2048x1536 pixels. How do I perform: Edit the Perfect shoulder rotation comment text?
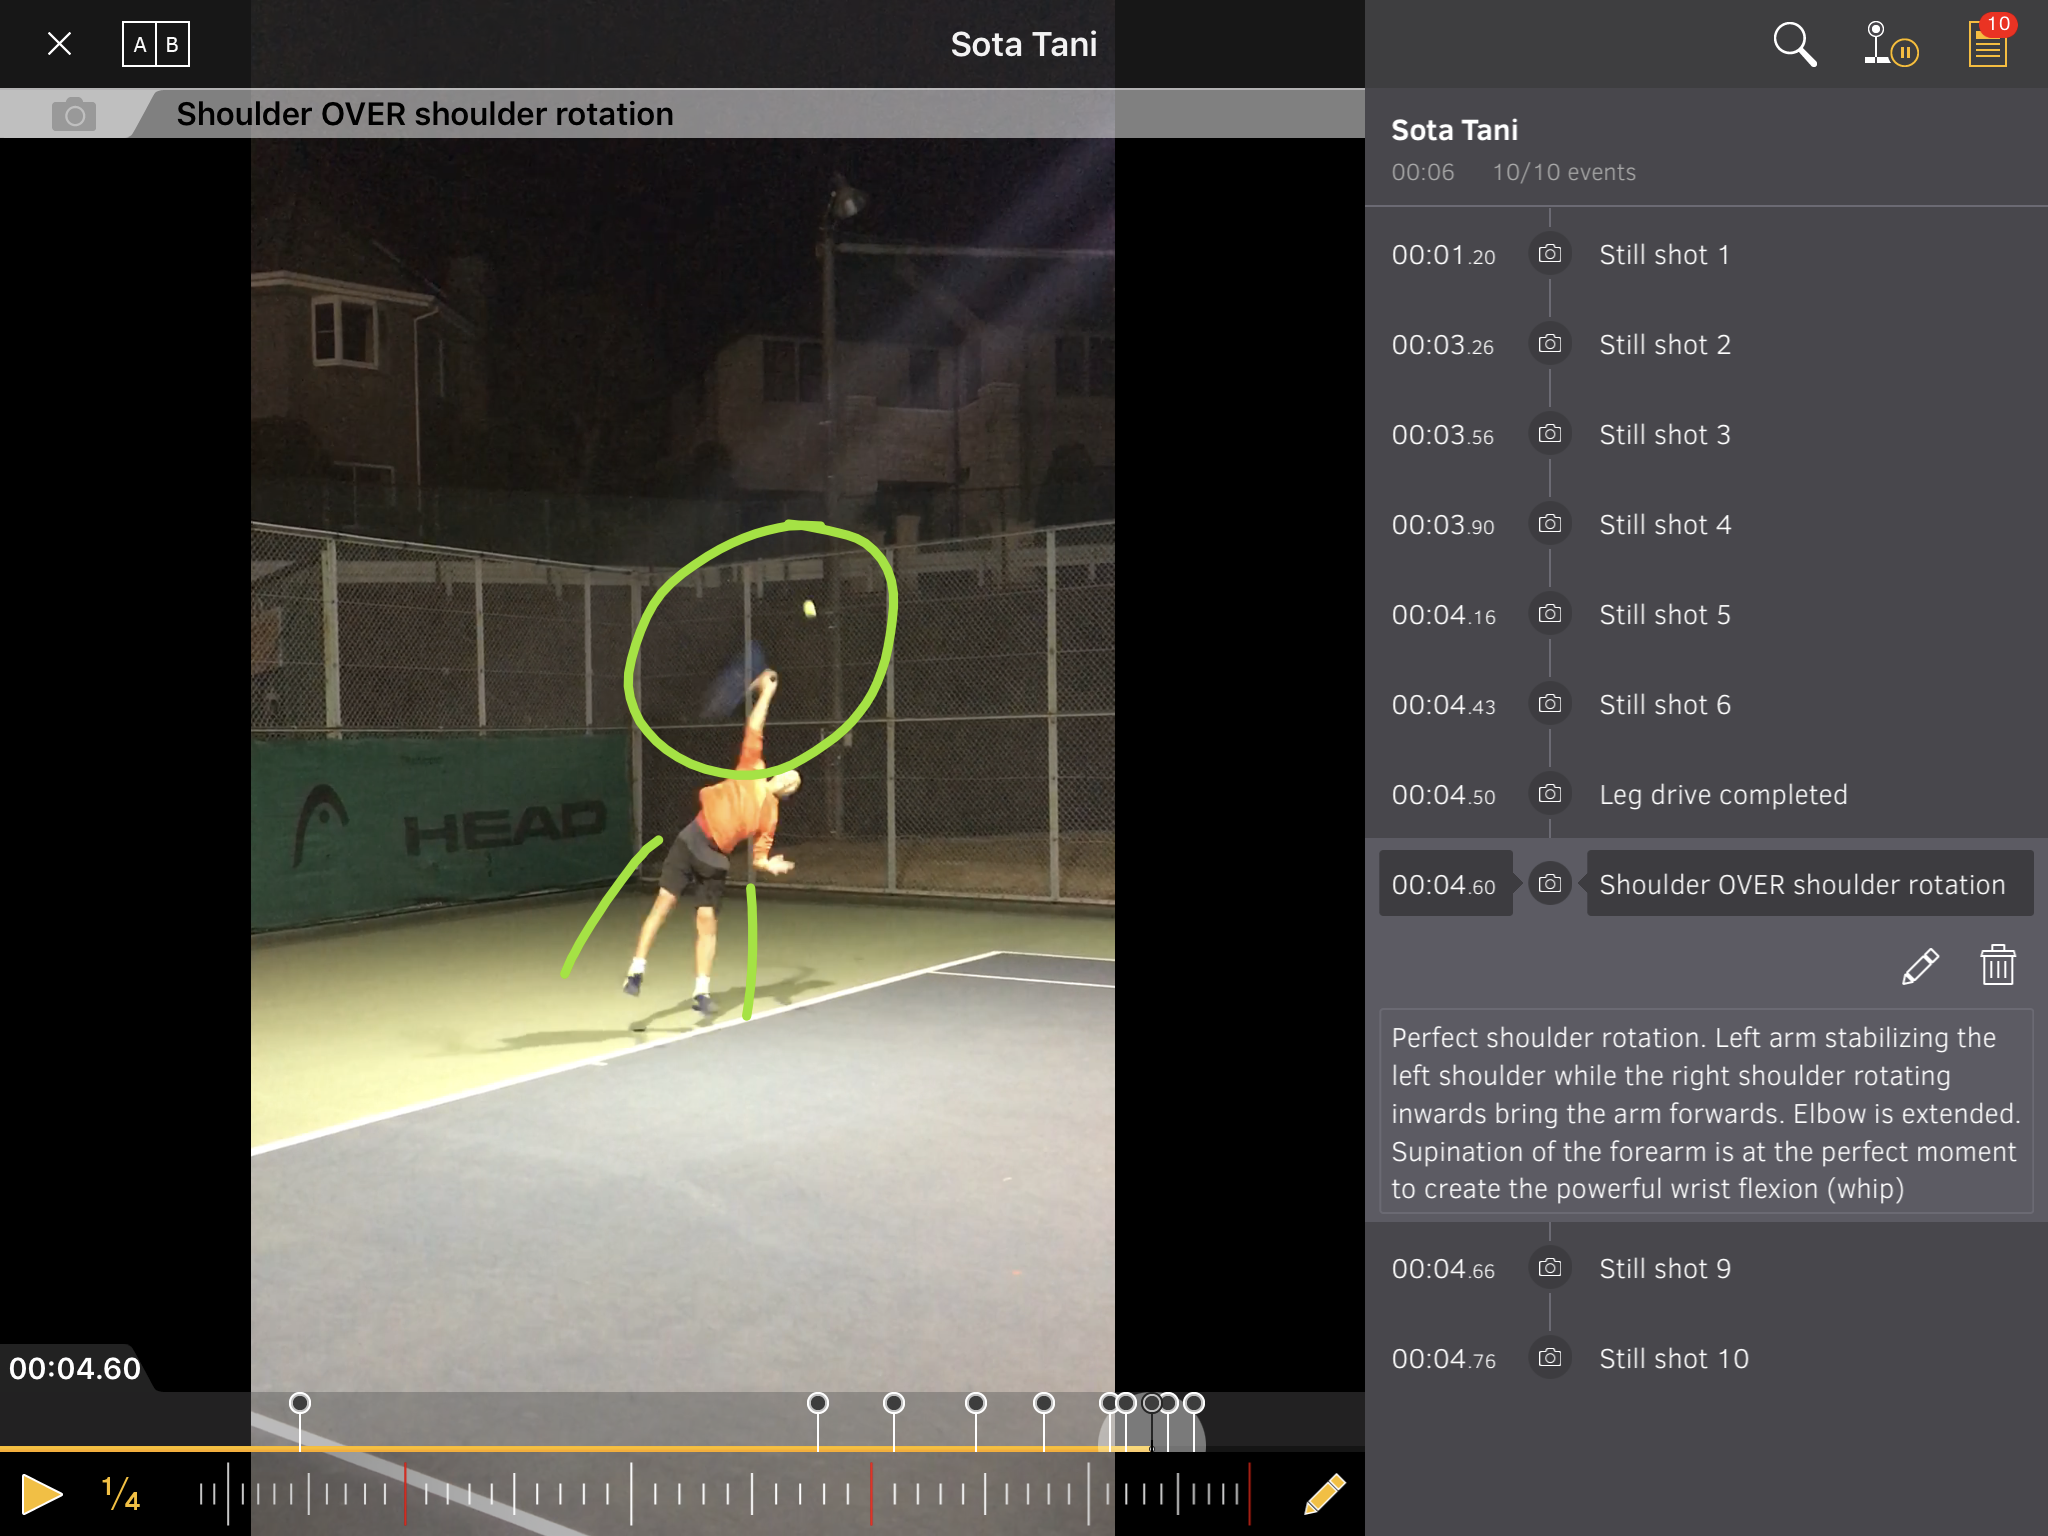click(x=1705, y=1112)
